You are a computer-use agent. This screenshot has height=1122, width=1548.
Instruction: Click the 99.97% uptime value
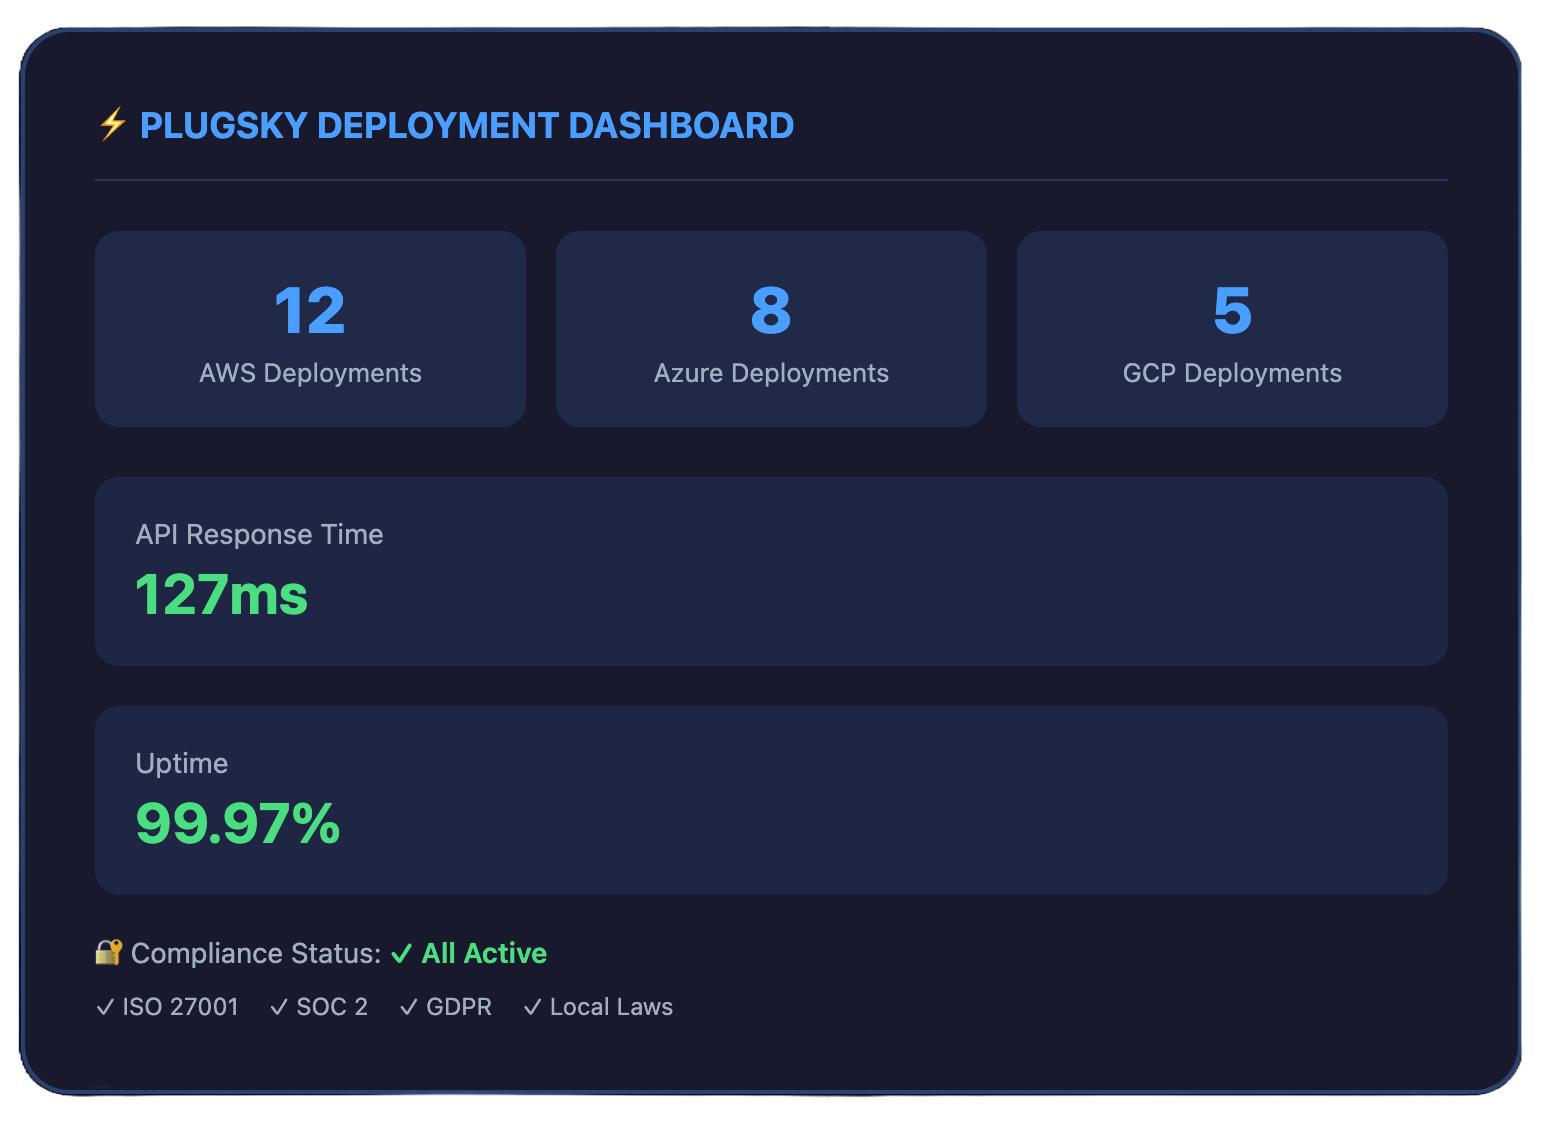point(238,824)
